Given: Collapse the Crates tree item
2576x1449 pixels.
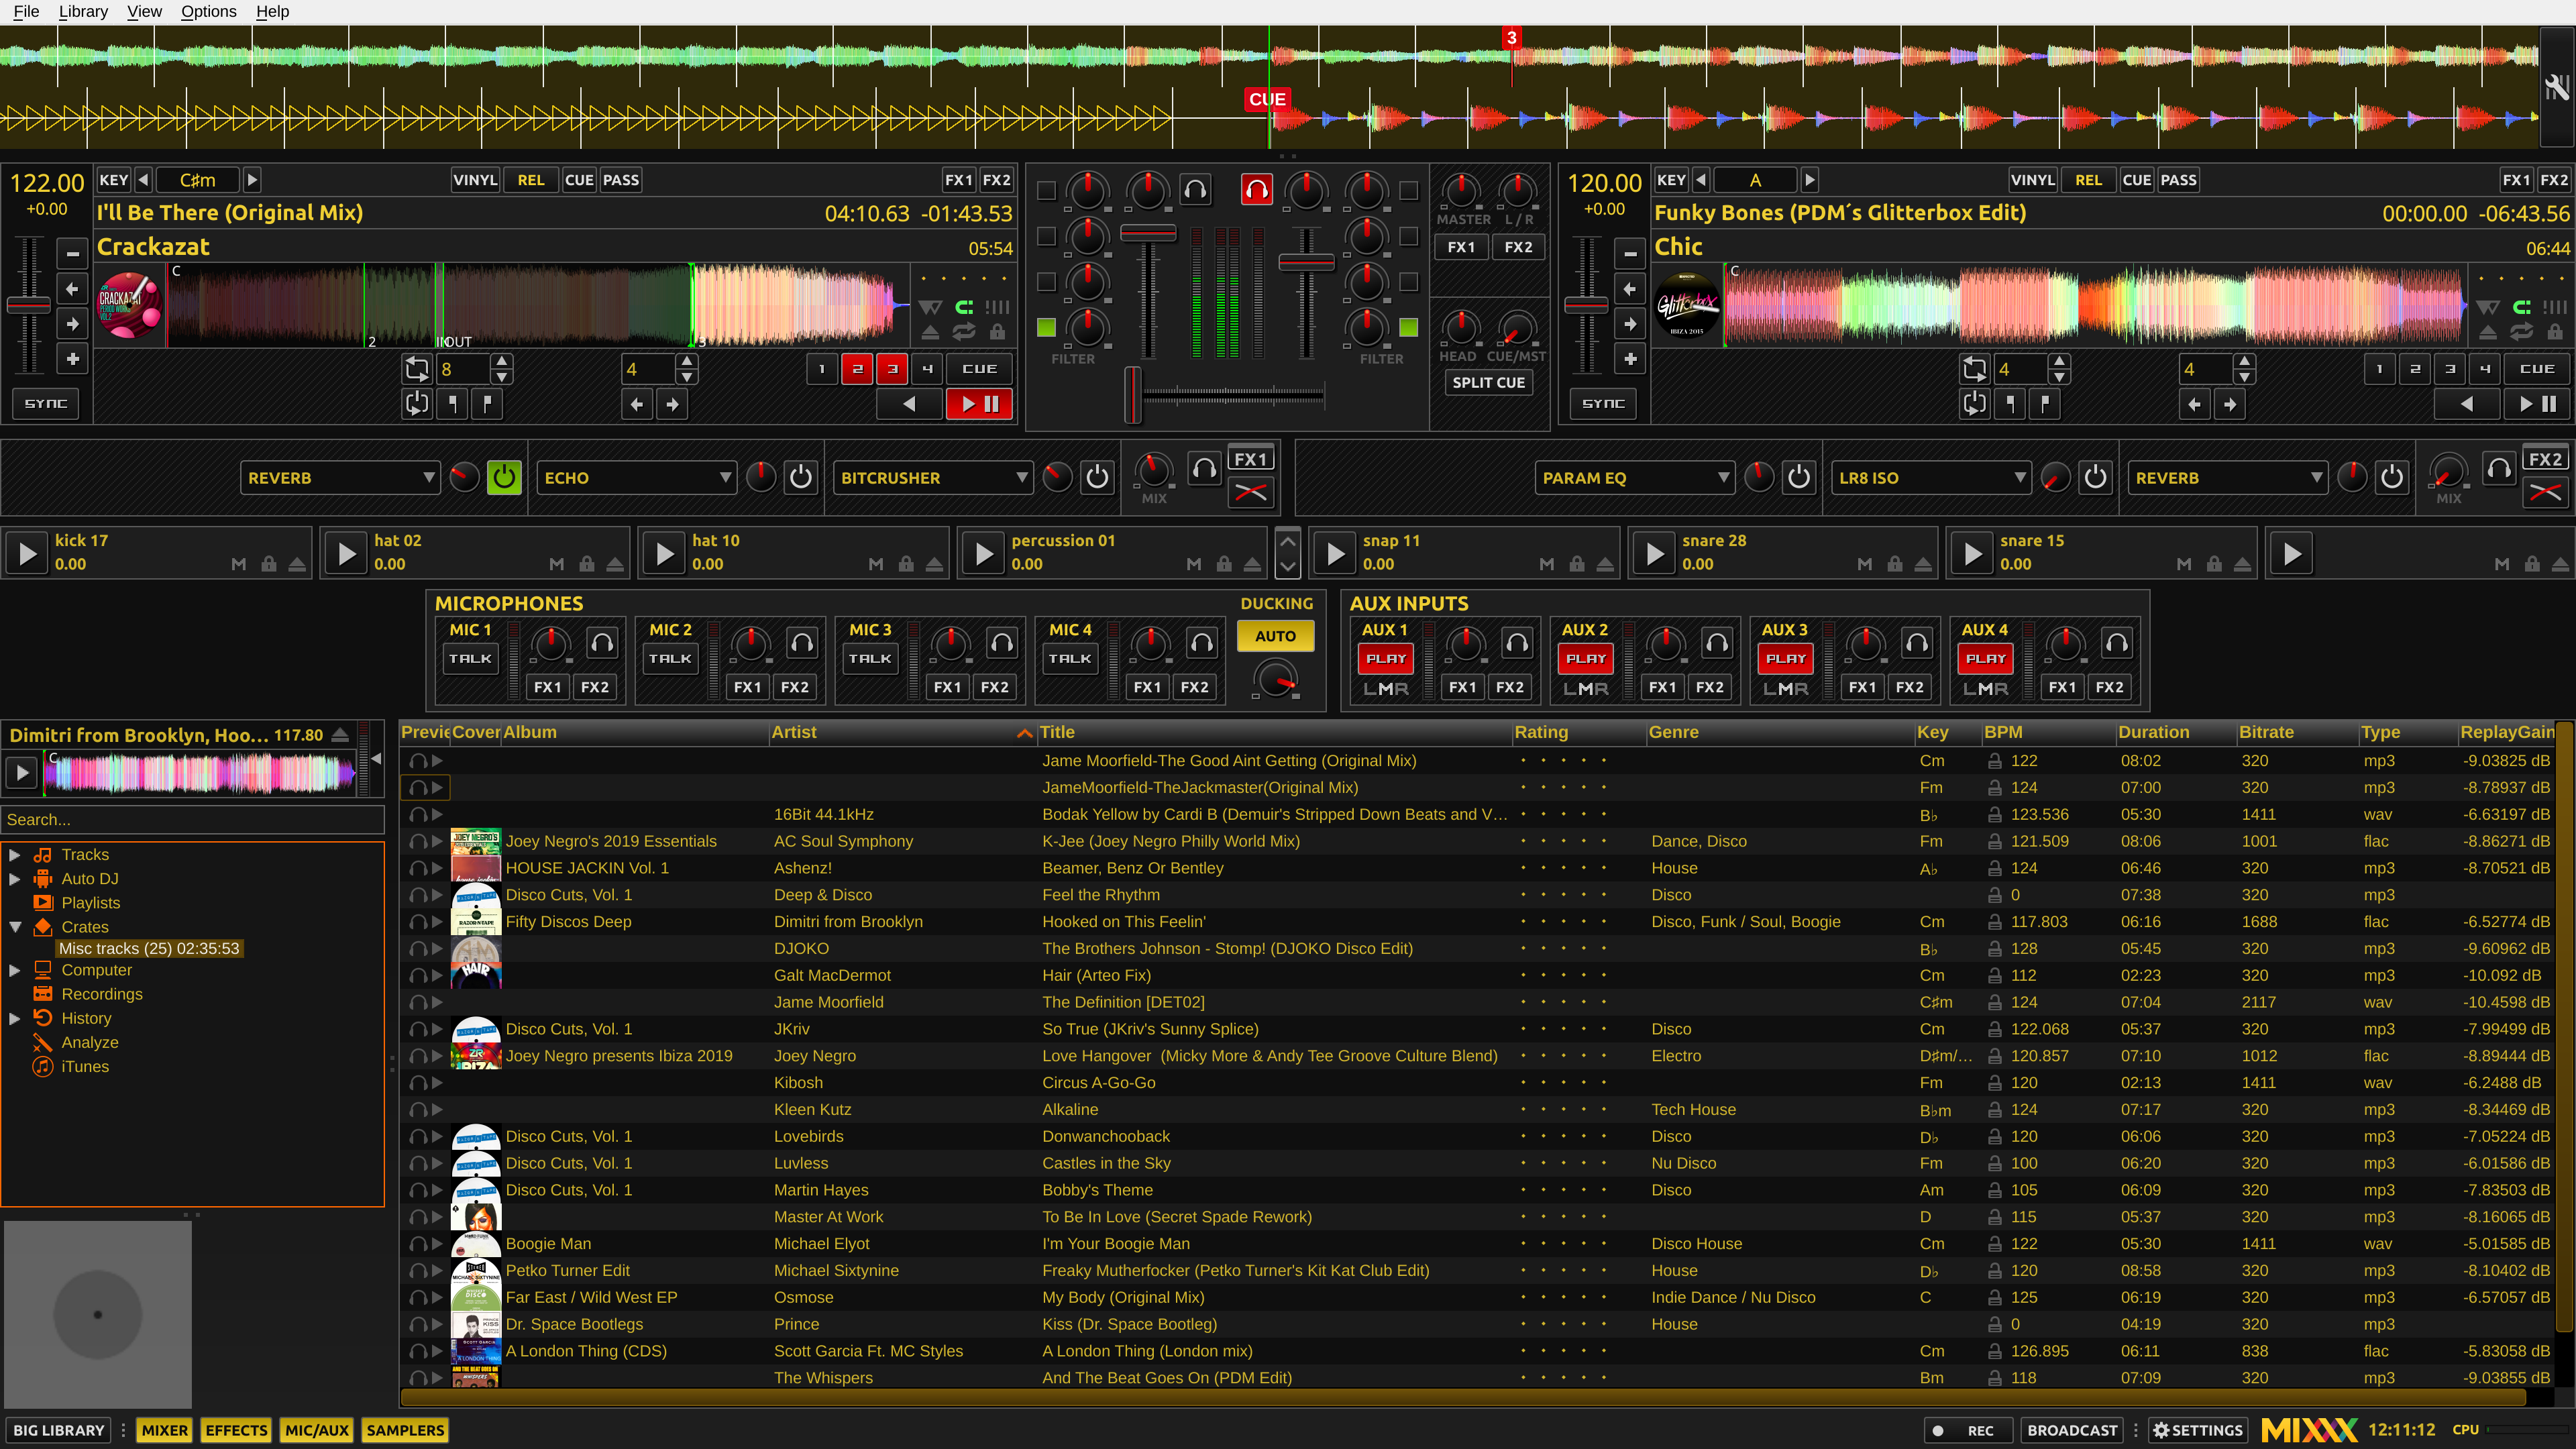Looking at the screenshot, I should click(15, 927).
